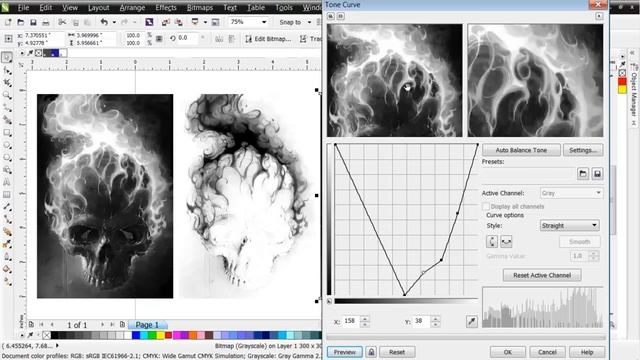Select the Zoom tool in toolbox
This screenshot has width=640, height=360.
(7, 96)
